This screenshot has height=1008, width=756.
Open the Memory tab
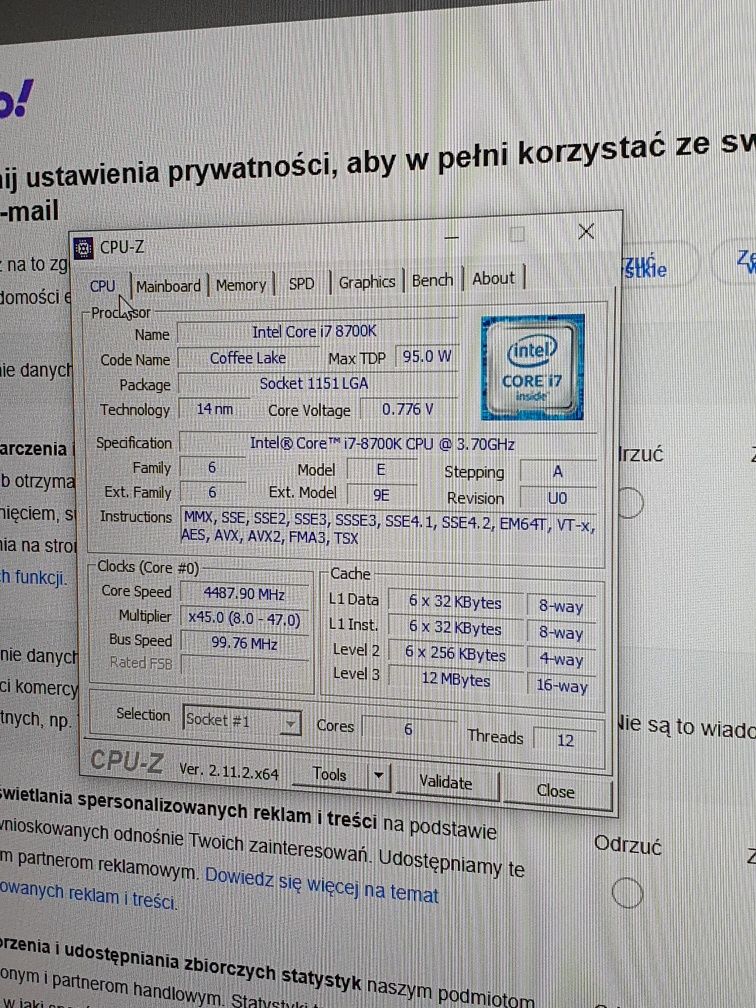[241, 285]
